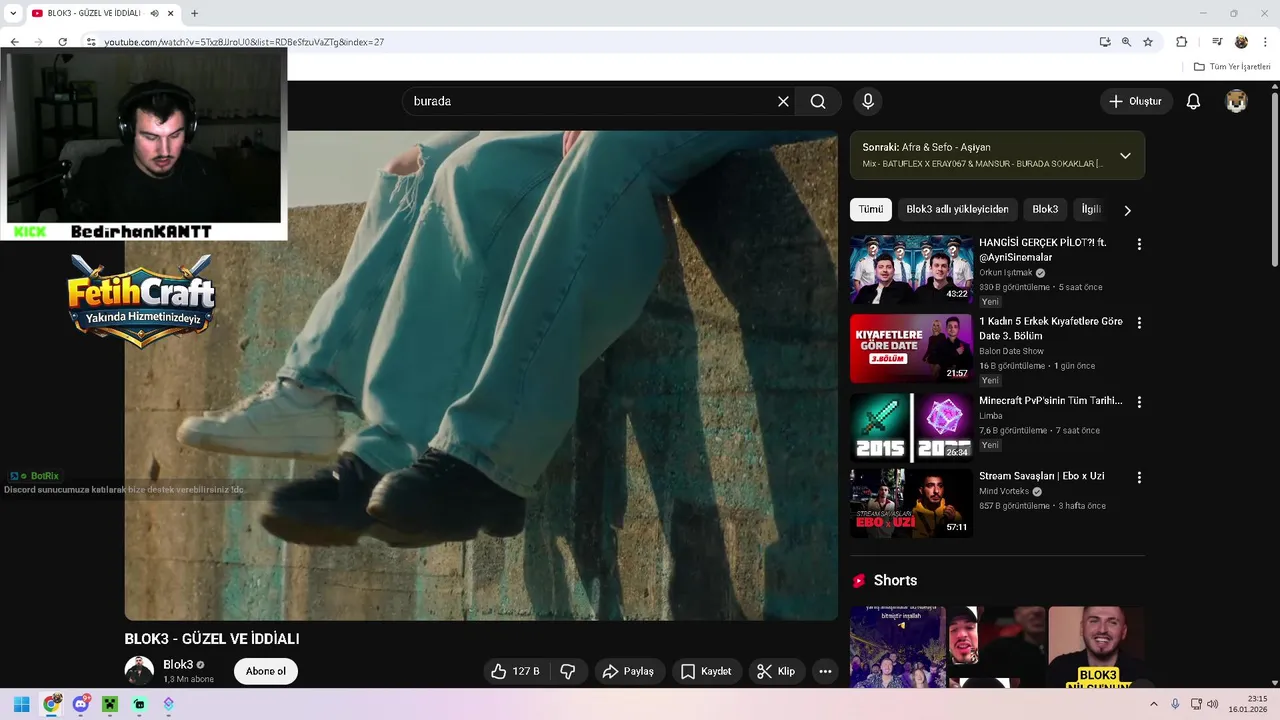Open options menu for 'HANGİSİ GERÇEK PİLOT' video

tap(1139, 244)
